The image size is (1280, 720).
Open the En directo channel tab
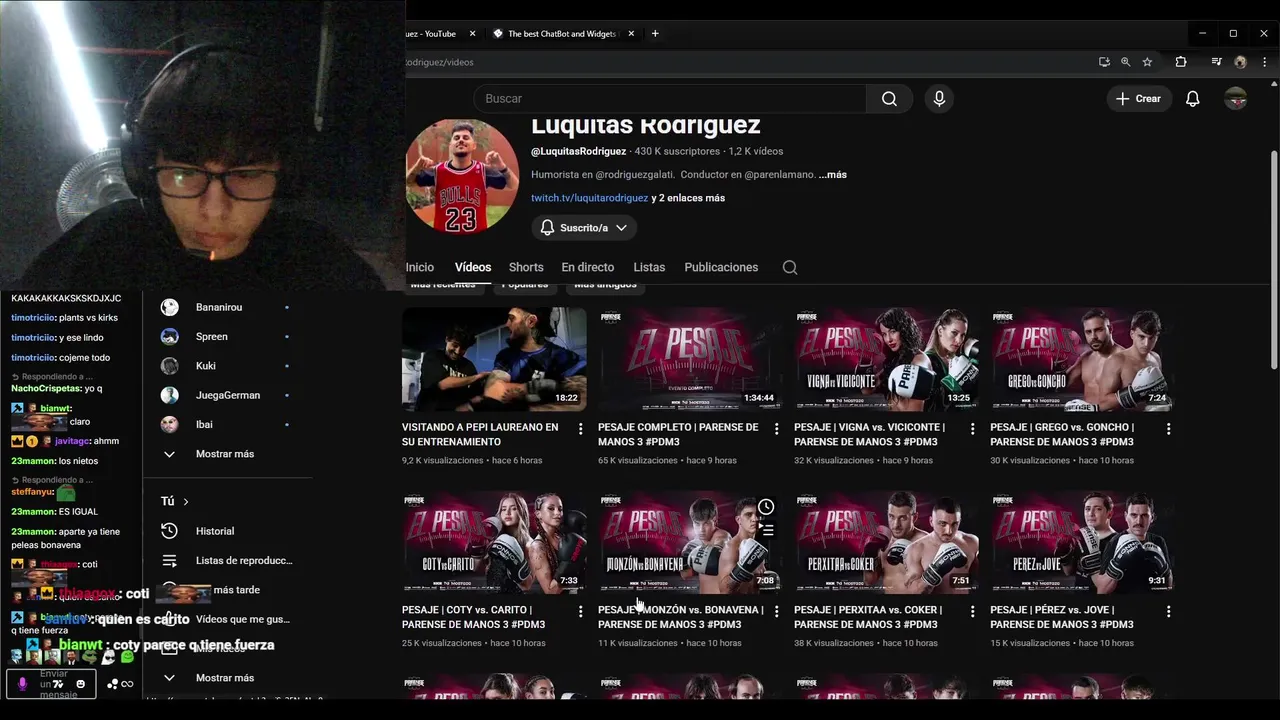(x=588, y=267)
